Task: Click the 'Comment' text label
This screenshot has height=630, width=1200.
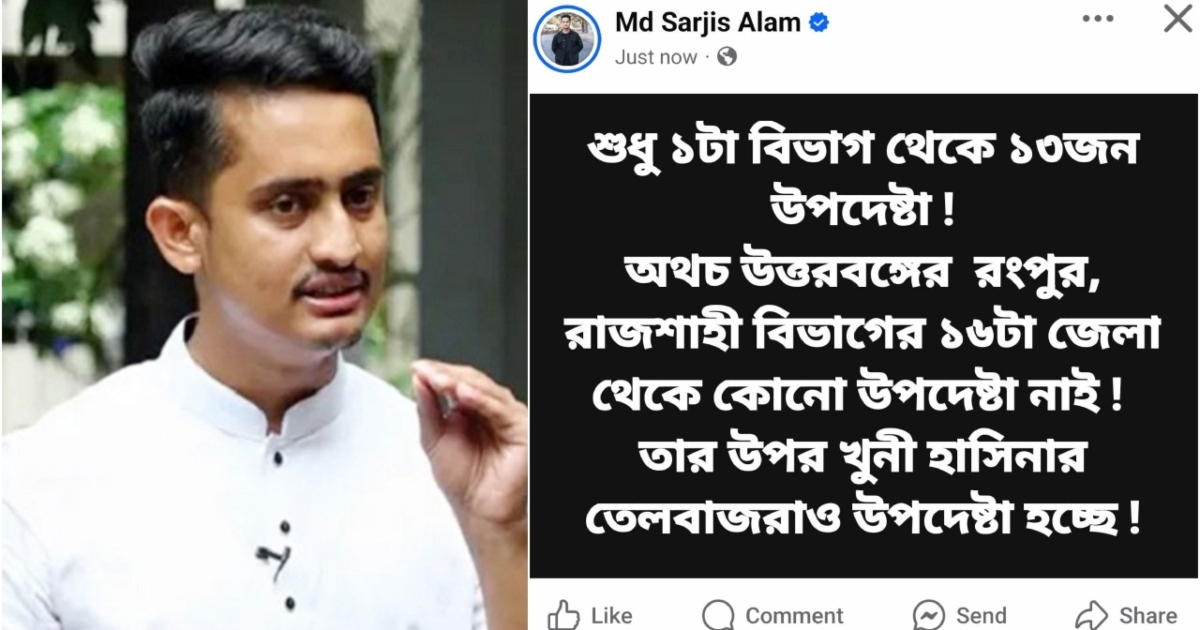Action: point(794,615)
